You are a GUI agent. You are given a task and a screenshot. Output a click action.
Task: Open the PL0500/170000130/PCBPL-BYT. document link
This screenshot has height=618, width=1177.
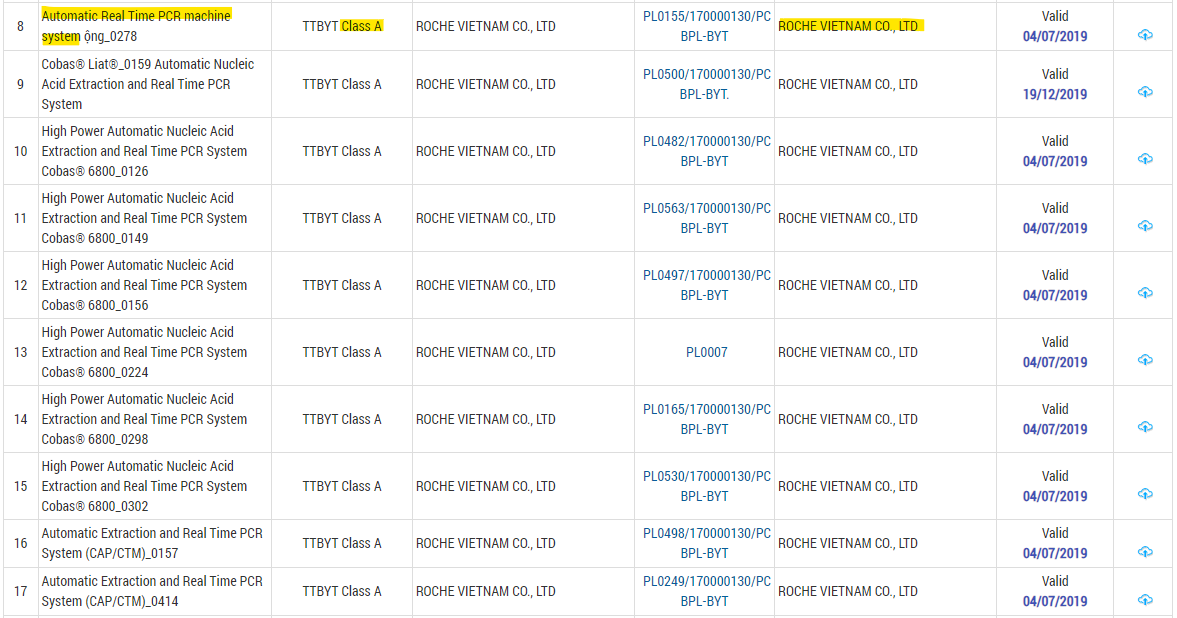click(706, 84)
